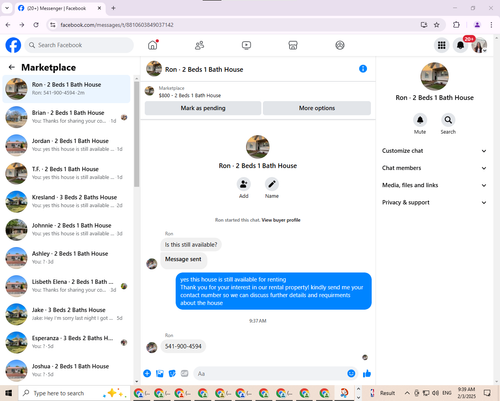Image resolution: width=500 pixels, height=401 pixels.
Task: Open the Groups icon in top navigation
Action: [340, 45]
